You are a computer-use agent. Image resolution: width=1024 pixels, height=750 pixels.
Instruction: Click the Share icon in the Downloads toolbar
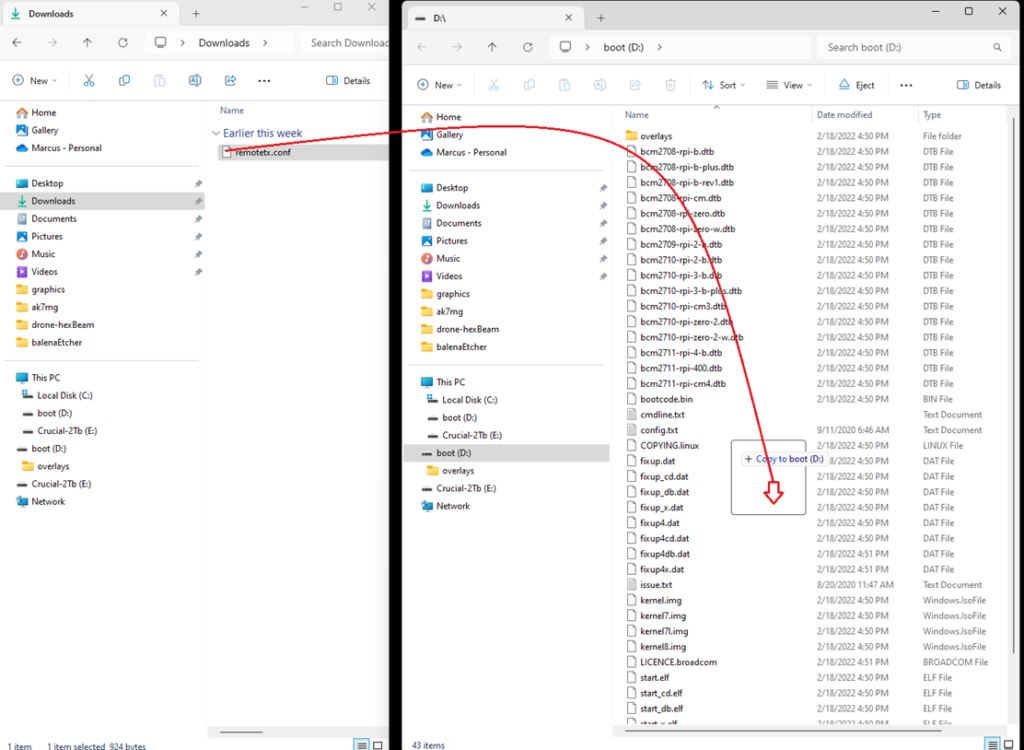pos(229,80)
